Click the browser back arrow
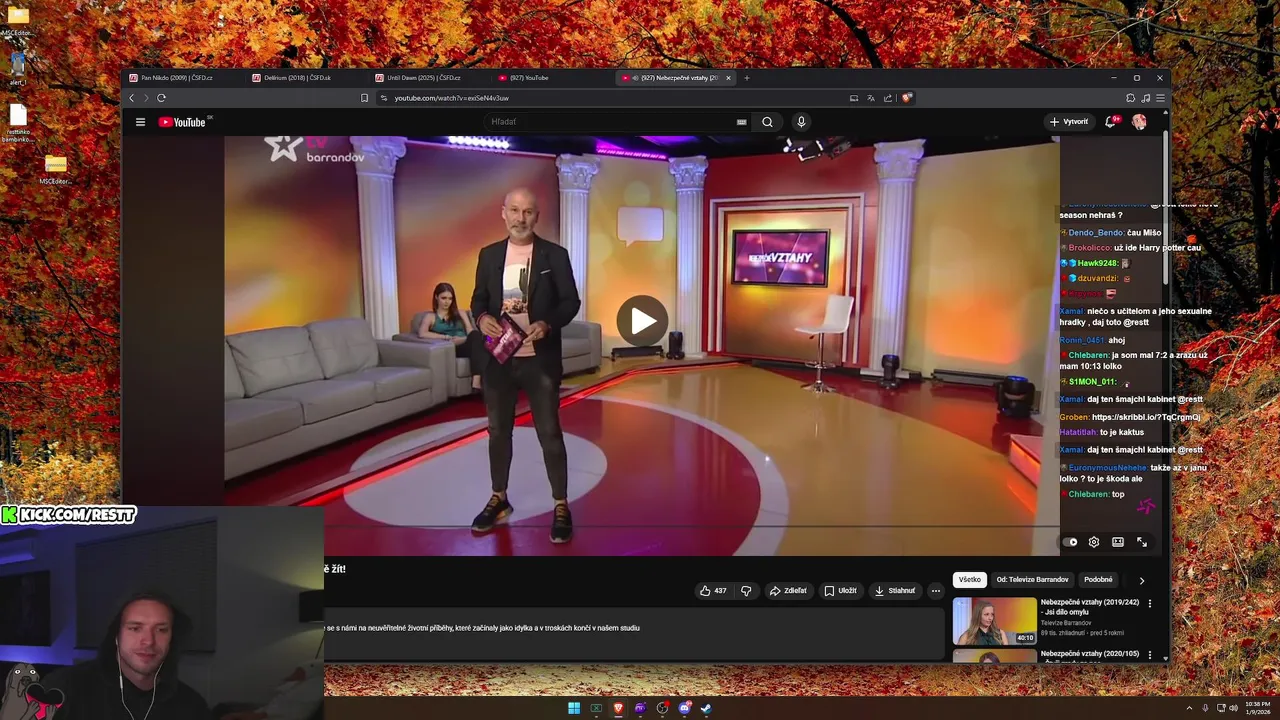The width and height of the screenshot is (1280, 720). [x=131, y=98]
